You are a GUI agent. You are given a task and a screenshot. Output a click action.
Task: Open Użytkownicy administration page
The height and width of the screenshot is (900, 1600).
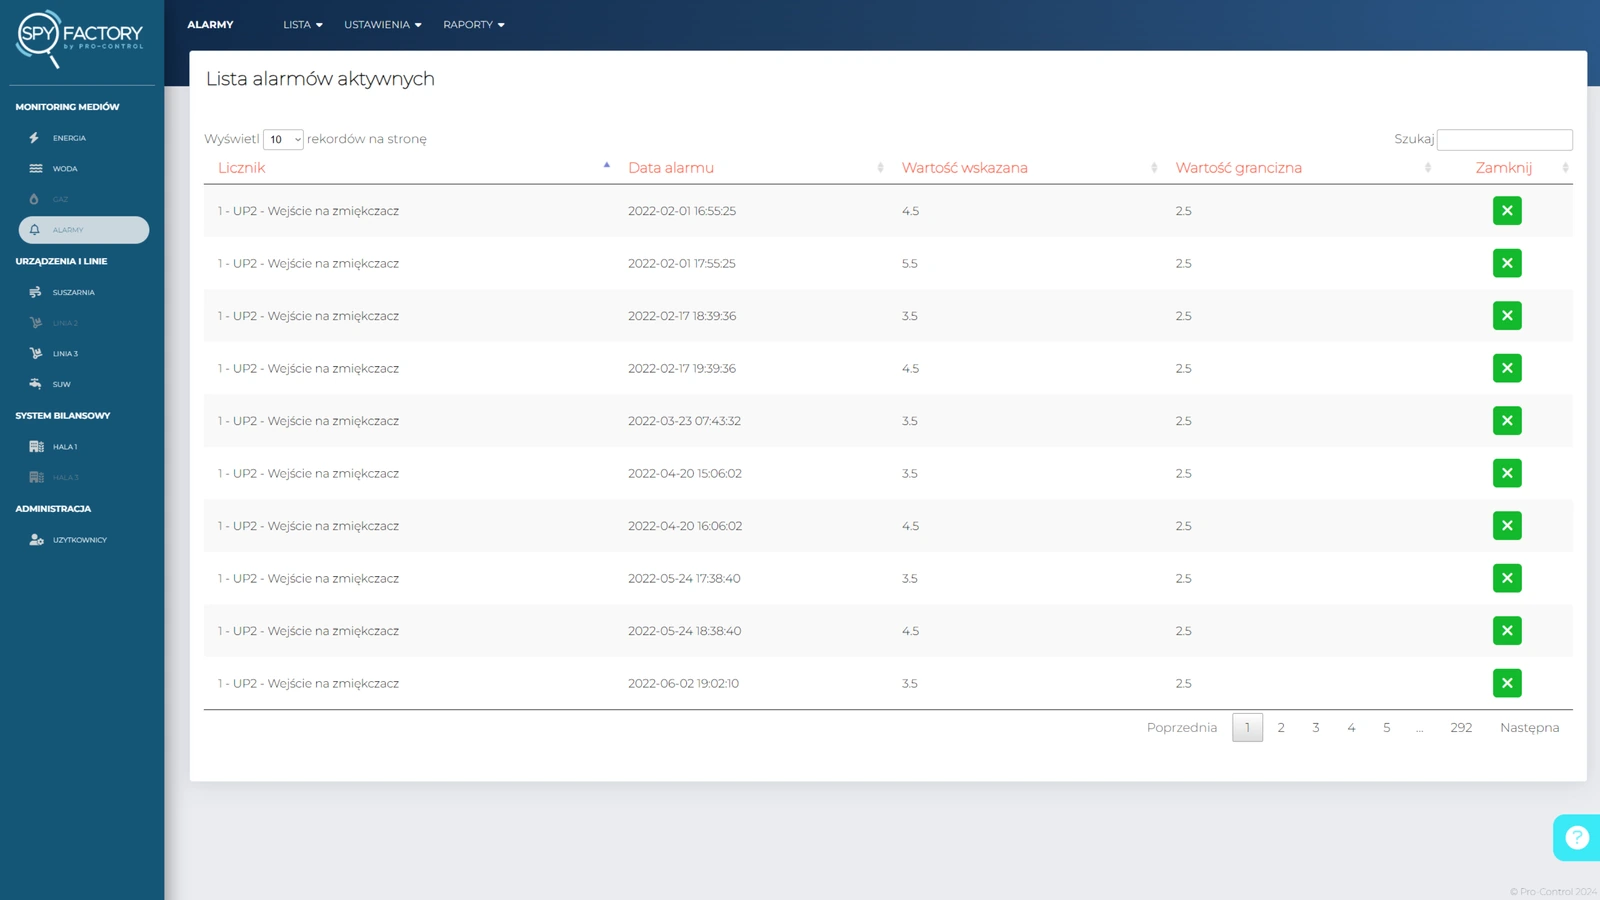click(78, 540)
